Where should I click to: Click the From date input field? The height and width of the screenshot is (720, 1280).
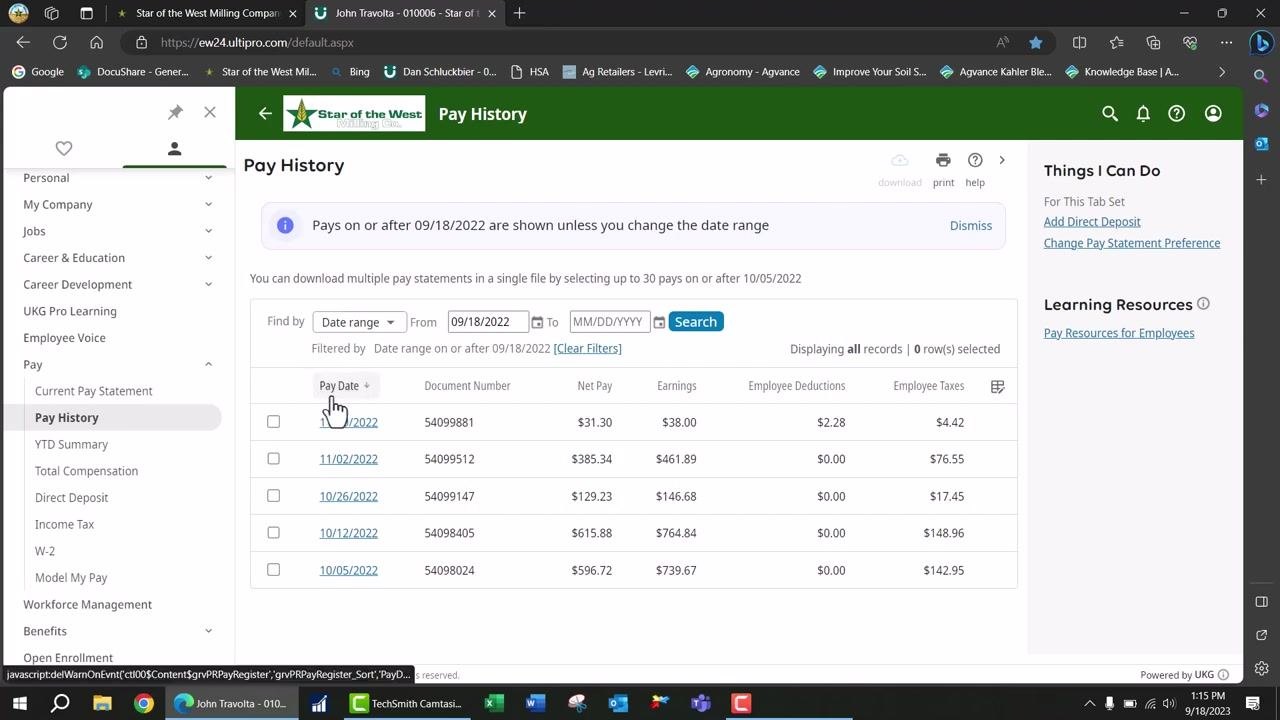488,322
